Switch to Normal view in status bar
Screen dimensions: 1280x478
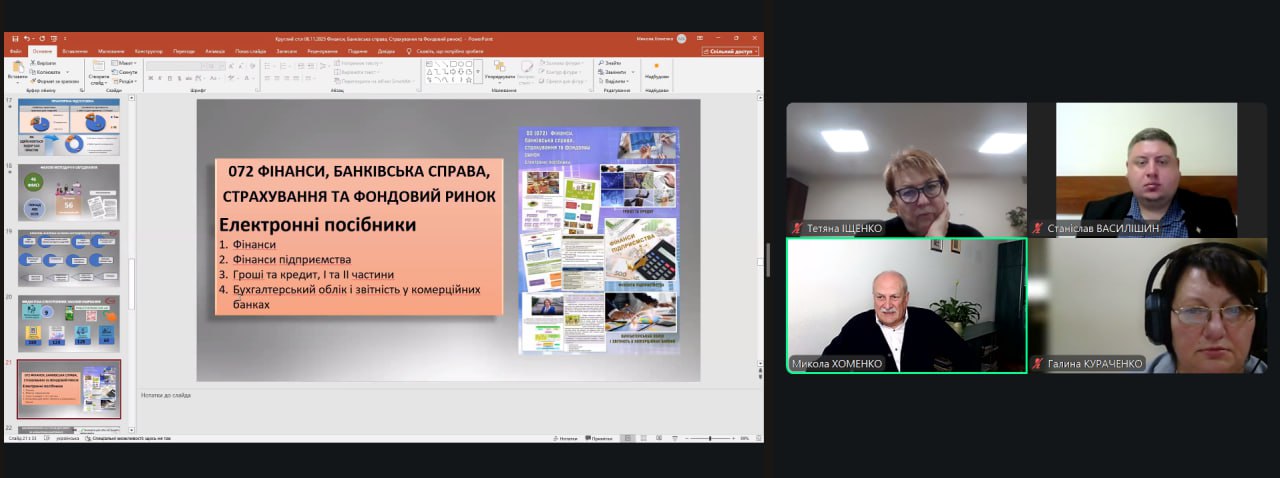coord(627,438)
